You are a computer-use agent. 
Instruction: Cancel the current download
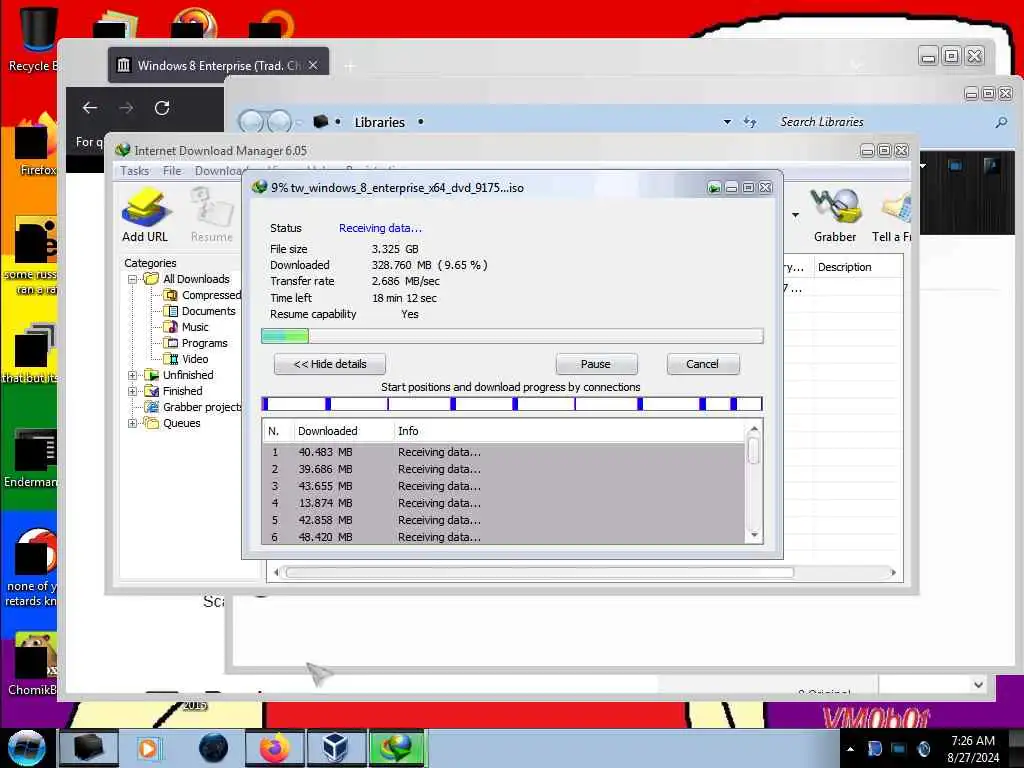coord(703,364)
